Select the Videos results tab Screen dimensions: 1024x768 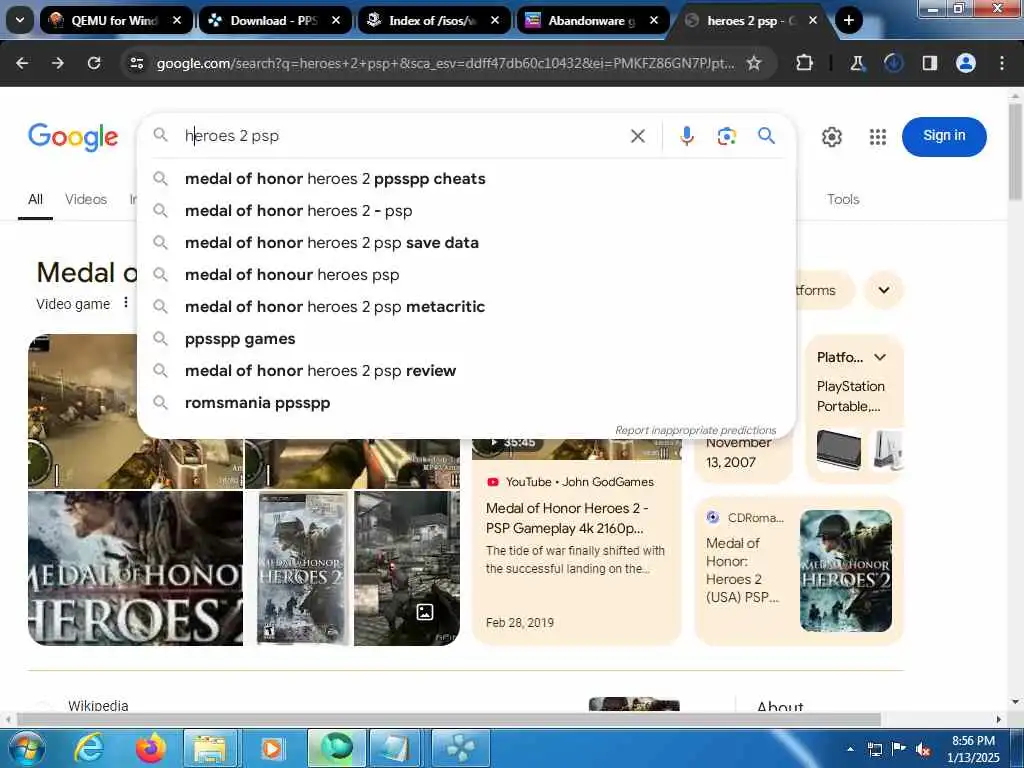[86, 199]
